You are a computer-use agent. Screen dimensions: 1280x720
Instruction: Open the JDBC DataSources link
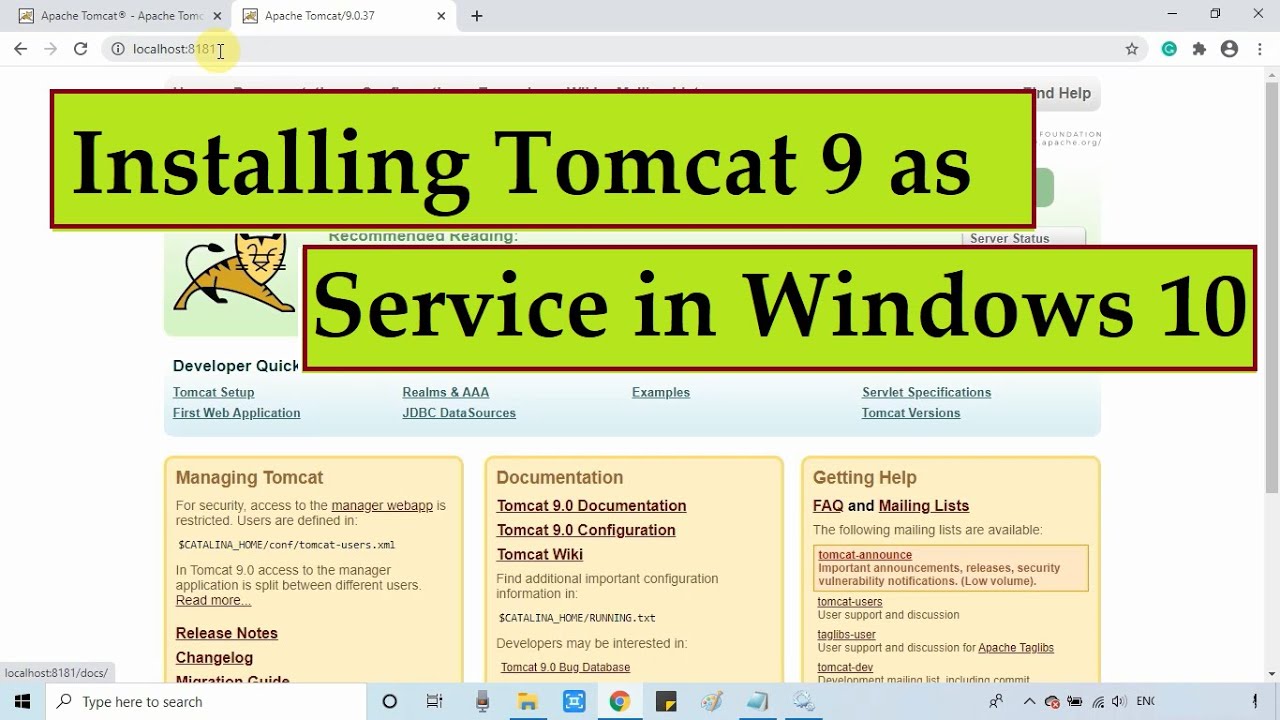click(459, 413)
